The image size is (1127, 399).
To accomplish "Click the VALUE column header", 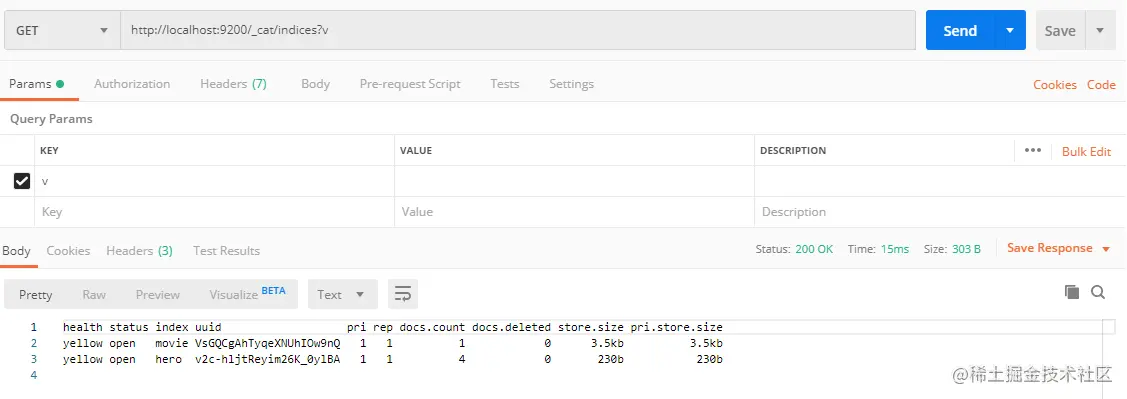I will (415, 151).
